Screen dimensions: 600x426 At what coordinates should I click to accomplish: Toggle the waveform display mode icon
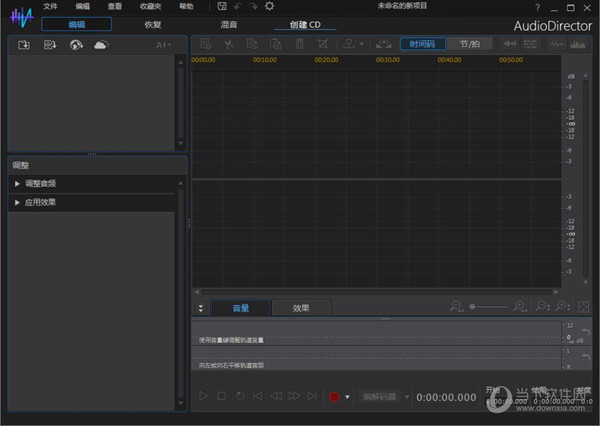[557, 44]
